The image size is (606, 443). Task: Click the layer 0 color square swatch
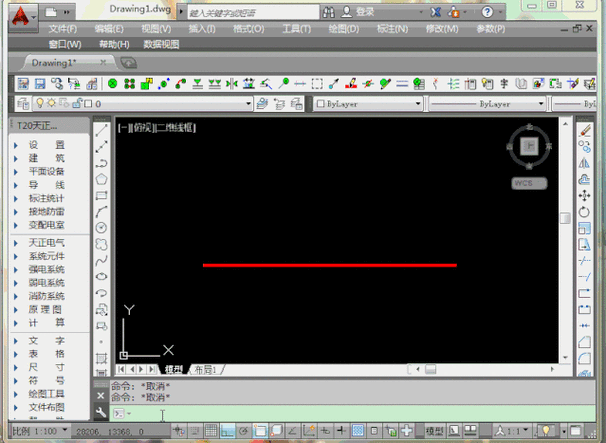click(x=88, y=104)
